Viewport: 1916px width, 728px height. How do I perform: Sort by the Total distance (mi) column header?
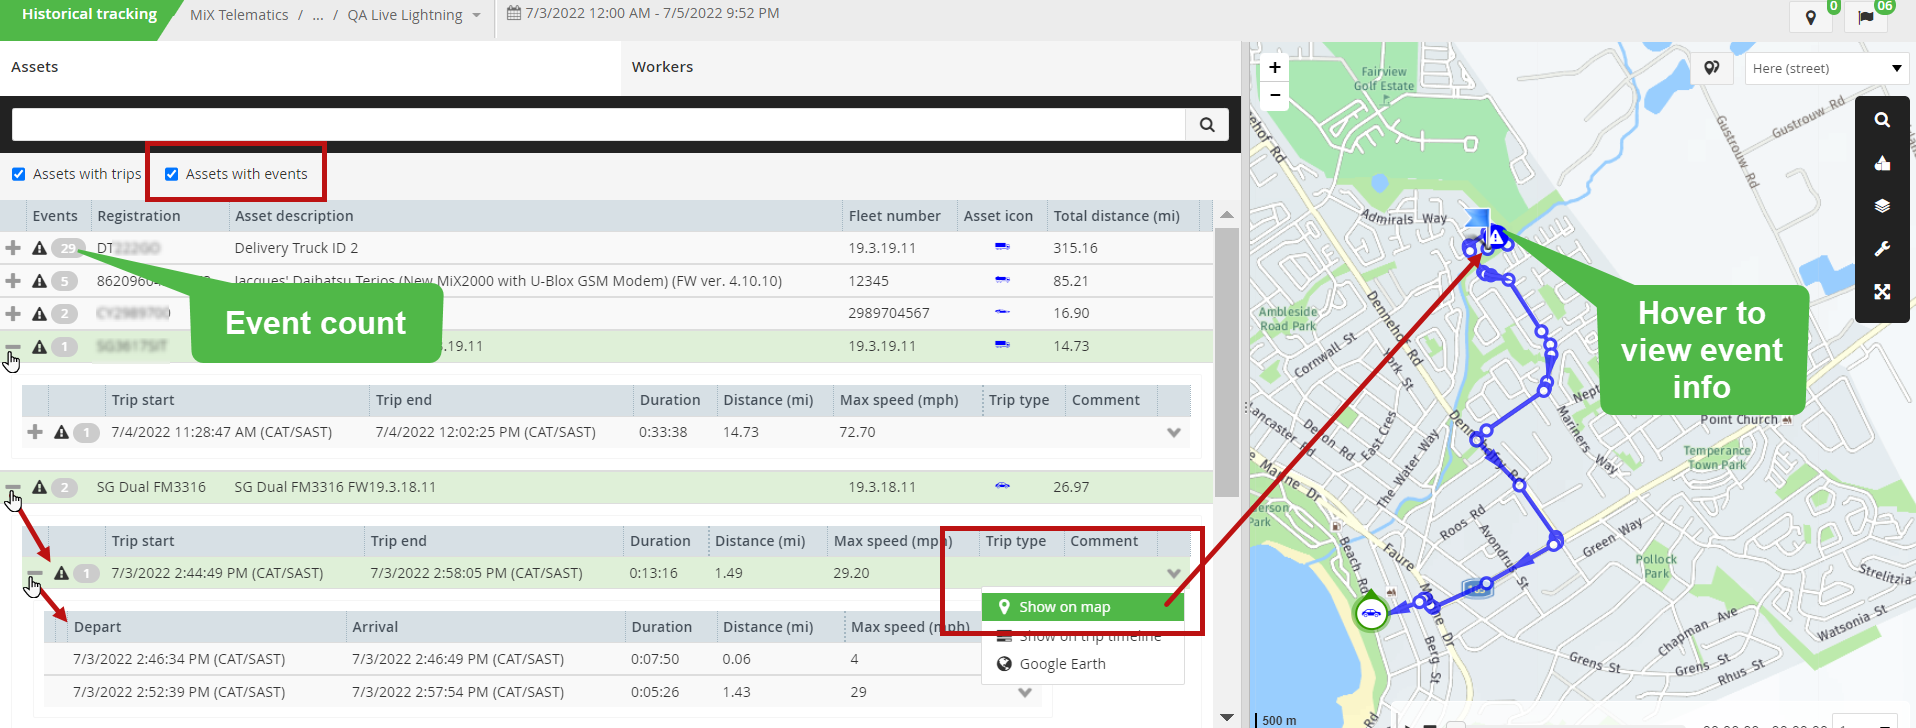pos(1116,216)
